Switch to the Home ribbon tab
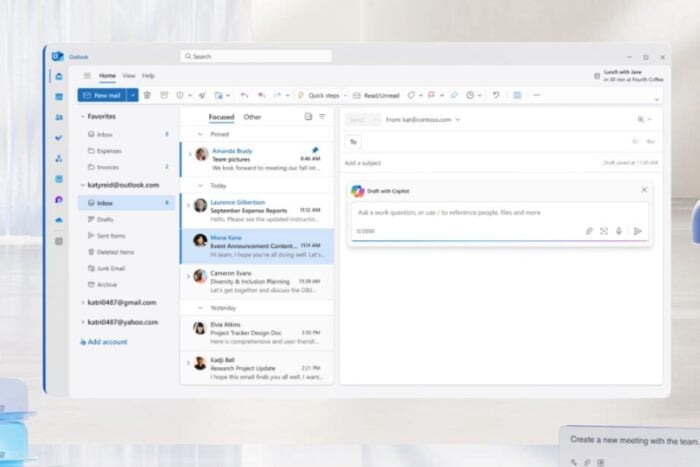 pyautogui.click(x=107, y=75)
